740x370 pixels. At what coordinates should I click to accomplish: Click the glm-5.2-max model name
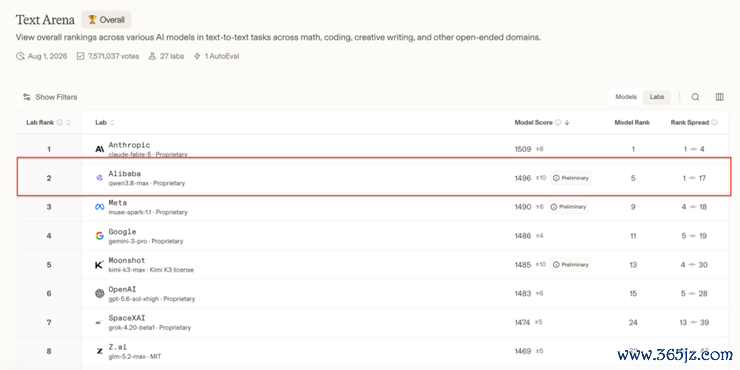(x=127, y=357)
